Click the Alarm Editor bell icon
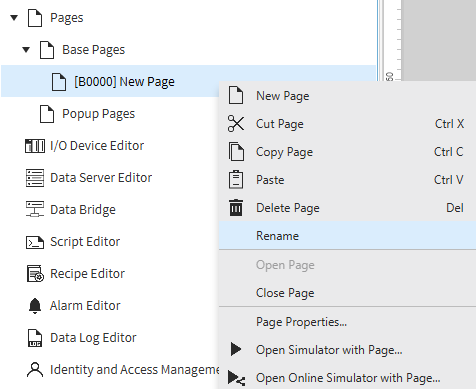476x389 pixels. [35, 306]
